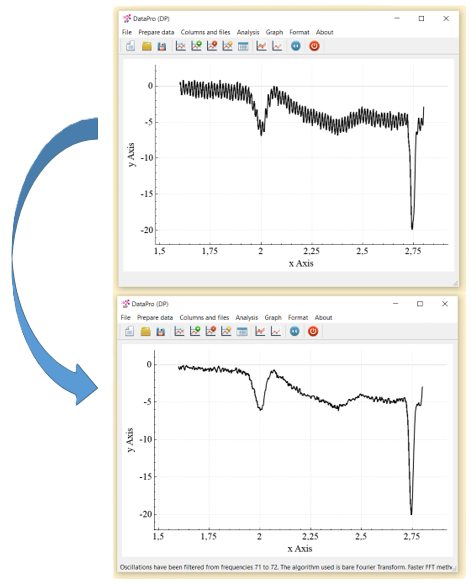
Task: Open Columns and files menu in bottom window
Action: 204,317
